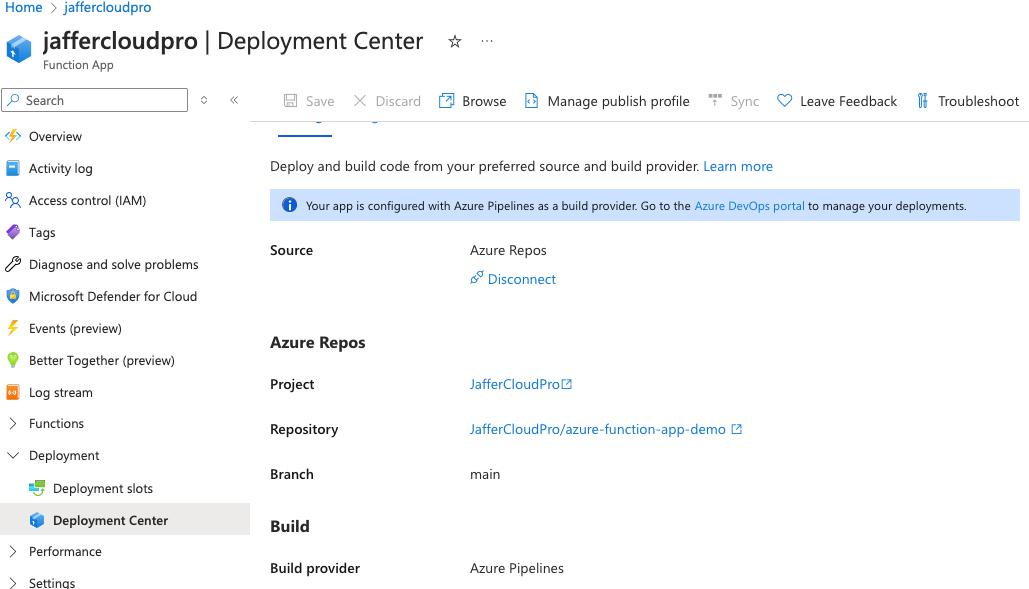Click the info icon in the blue banner
The height and width of the screenshot is (589, 1029).
click(289, 204)
